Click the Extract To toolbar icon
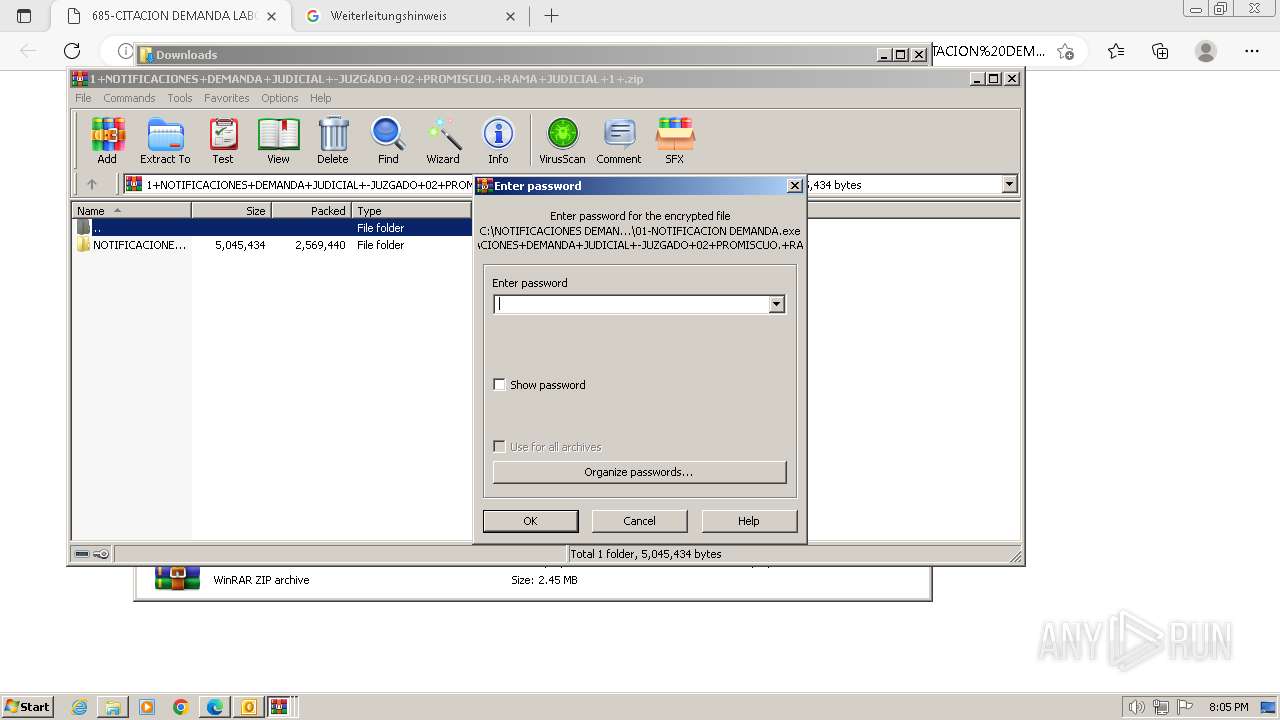The width and height of the screenshot is (1280, 720). (x=165, y=140)
